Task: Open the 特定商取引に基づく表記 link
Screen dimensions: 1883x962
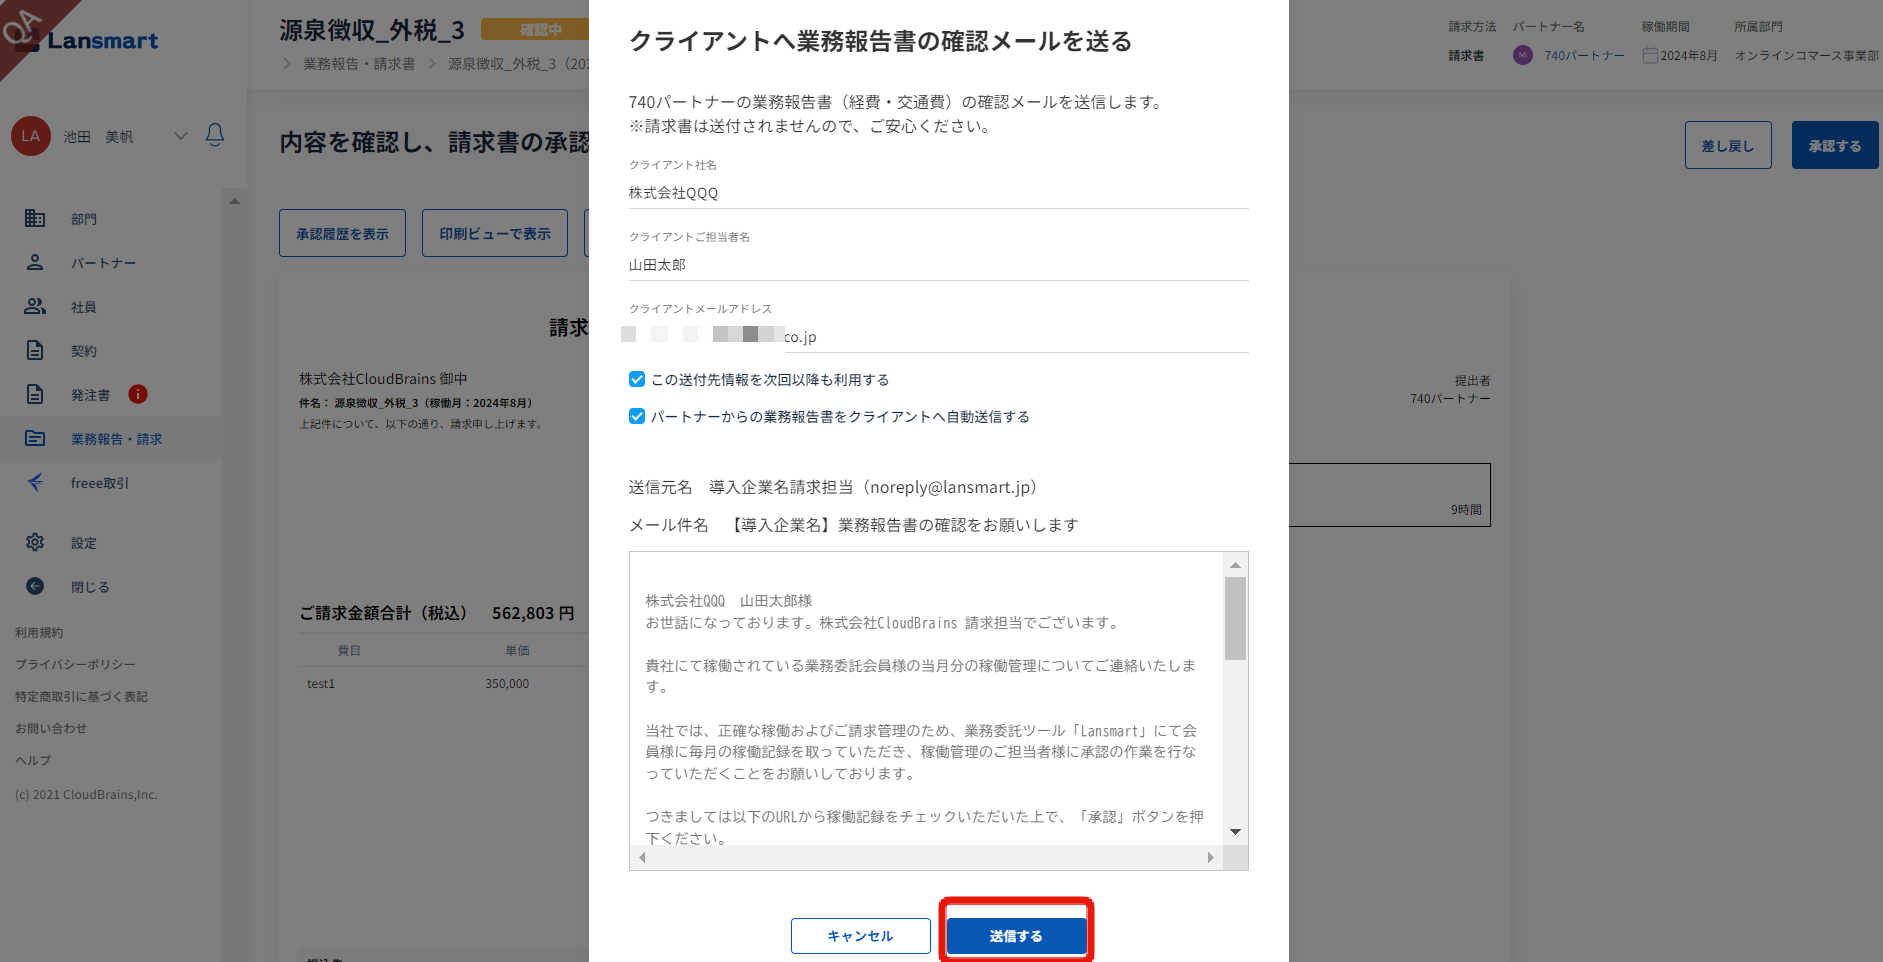Action: pos(81,697)
